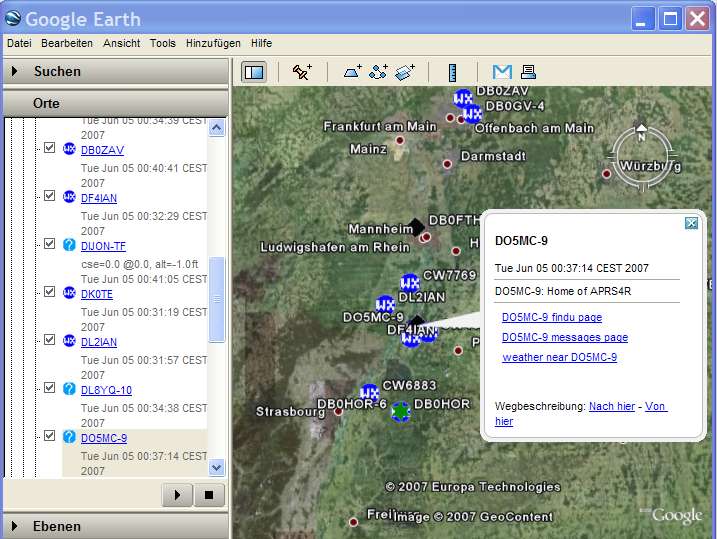
Task: Expand the Ebenen panel
Action: (x=115, y=526)
